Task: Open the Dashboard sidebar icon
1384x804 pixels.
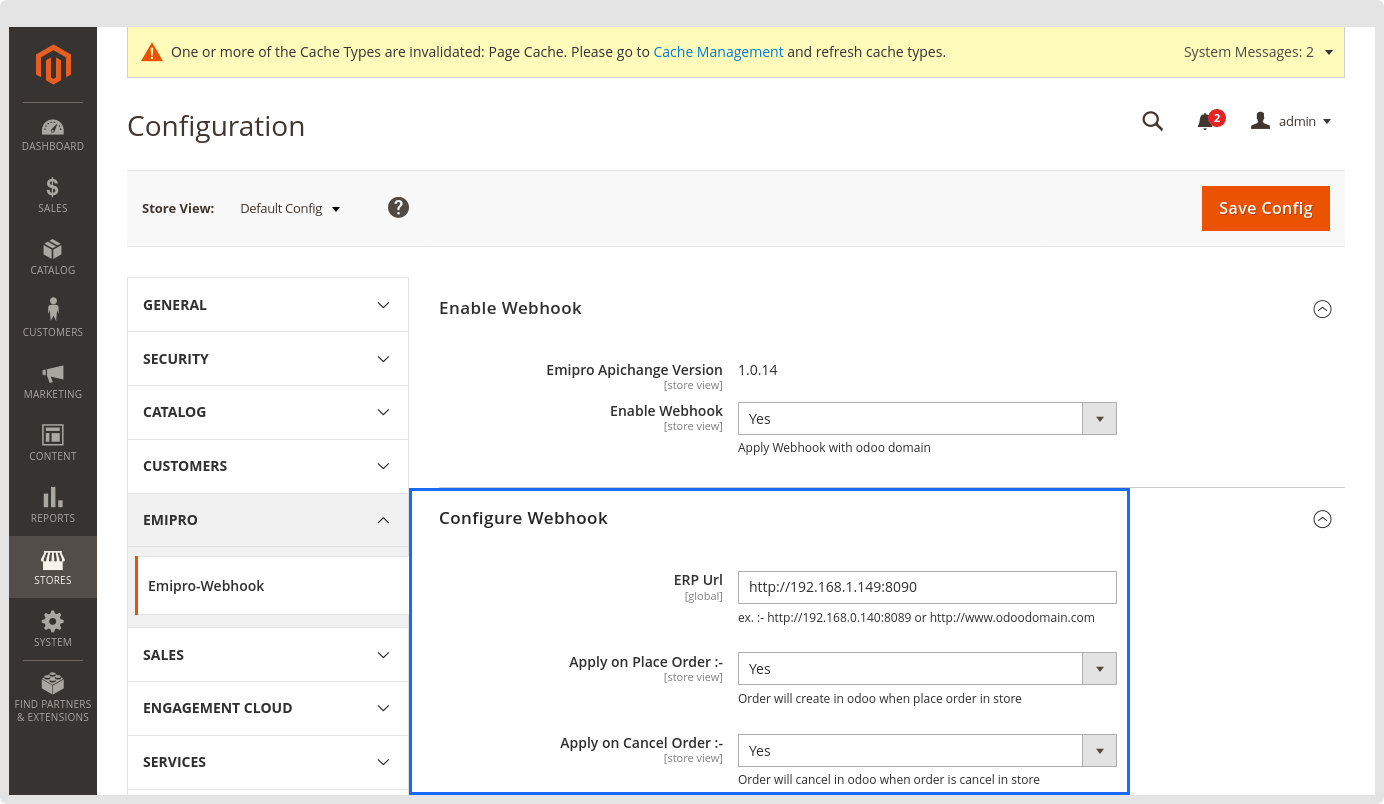Action: 53,135
